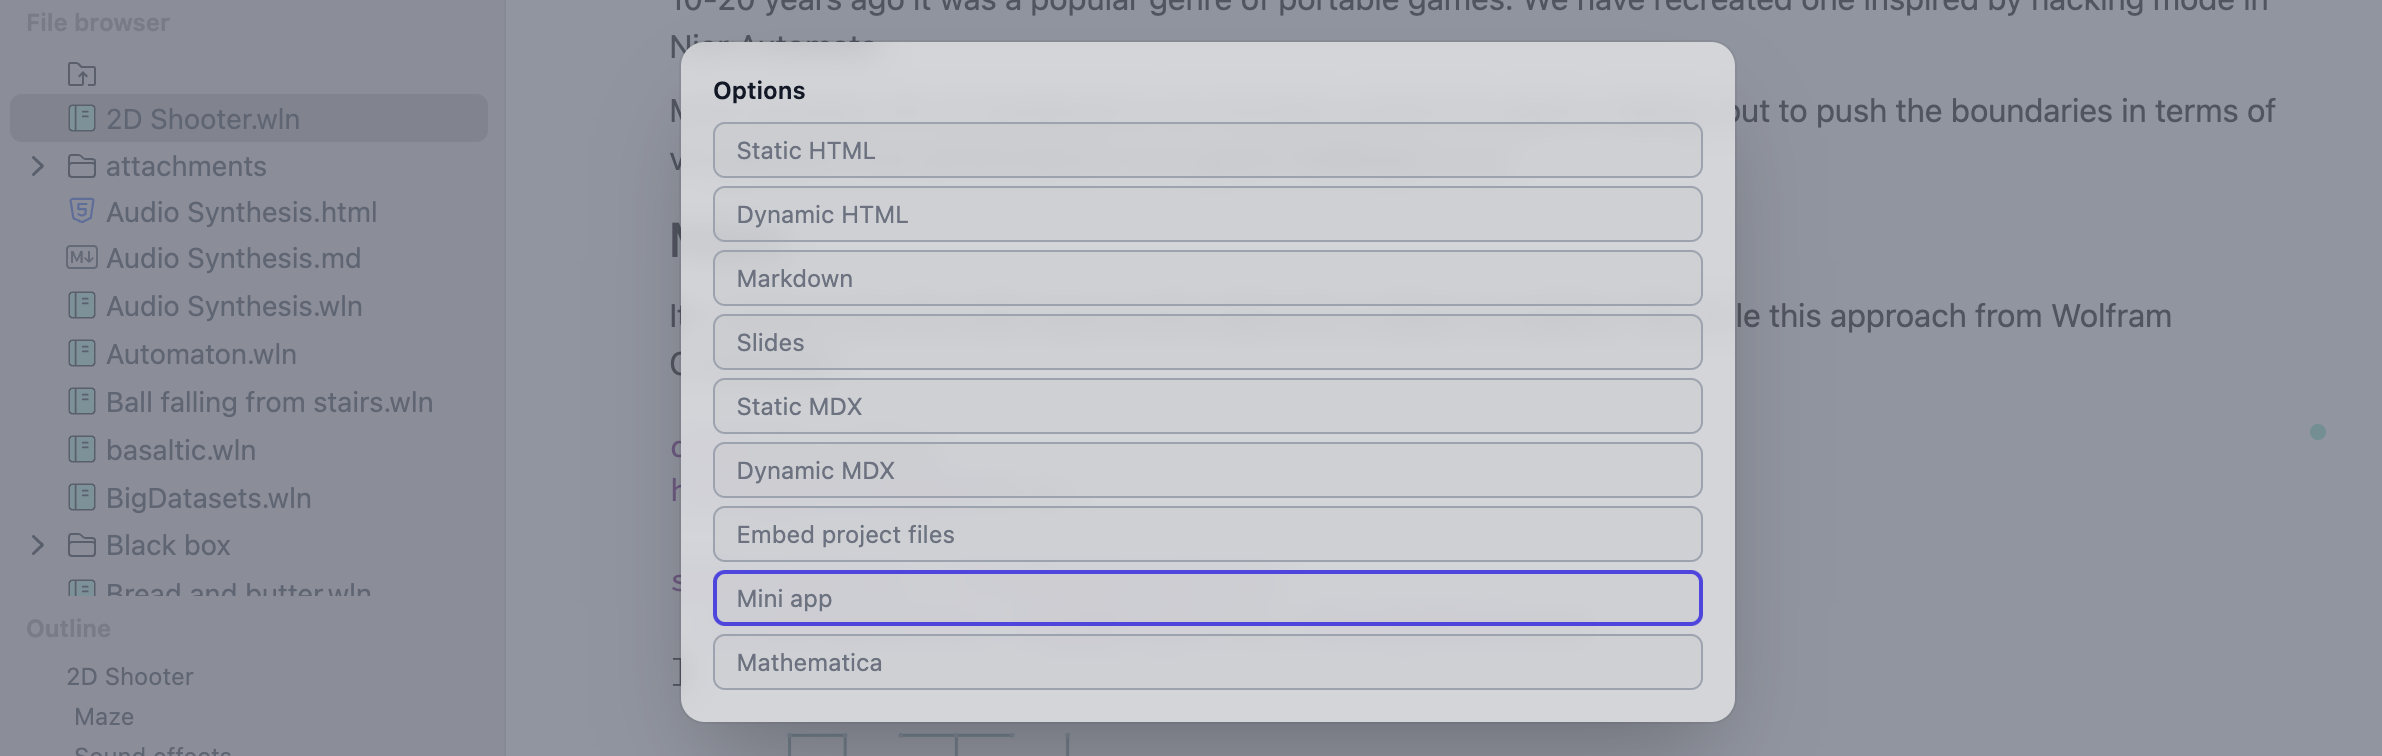Click folder icon of Black box
This screenshot has height=756, width=2382.
pyautogui.click(x=82, y=545)
